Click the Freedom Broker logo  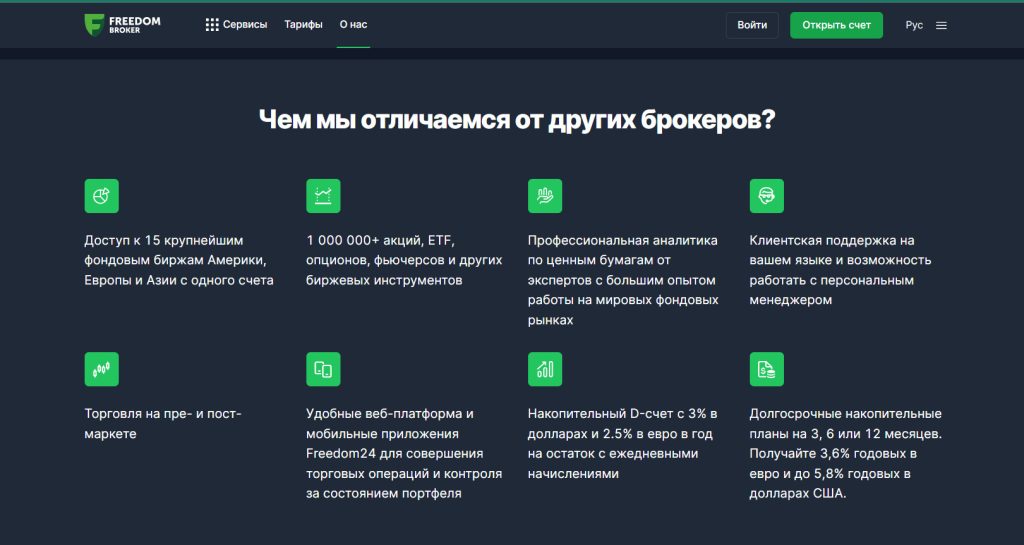pos(123,25)
